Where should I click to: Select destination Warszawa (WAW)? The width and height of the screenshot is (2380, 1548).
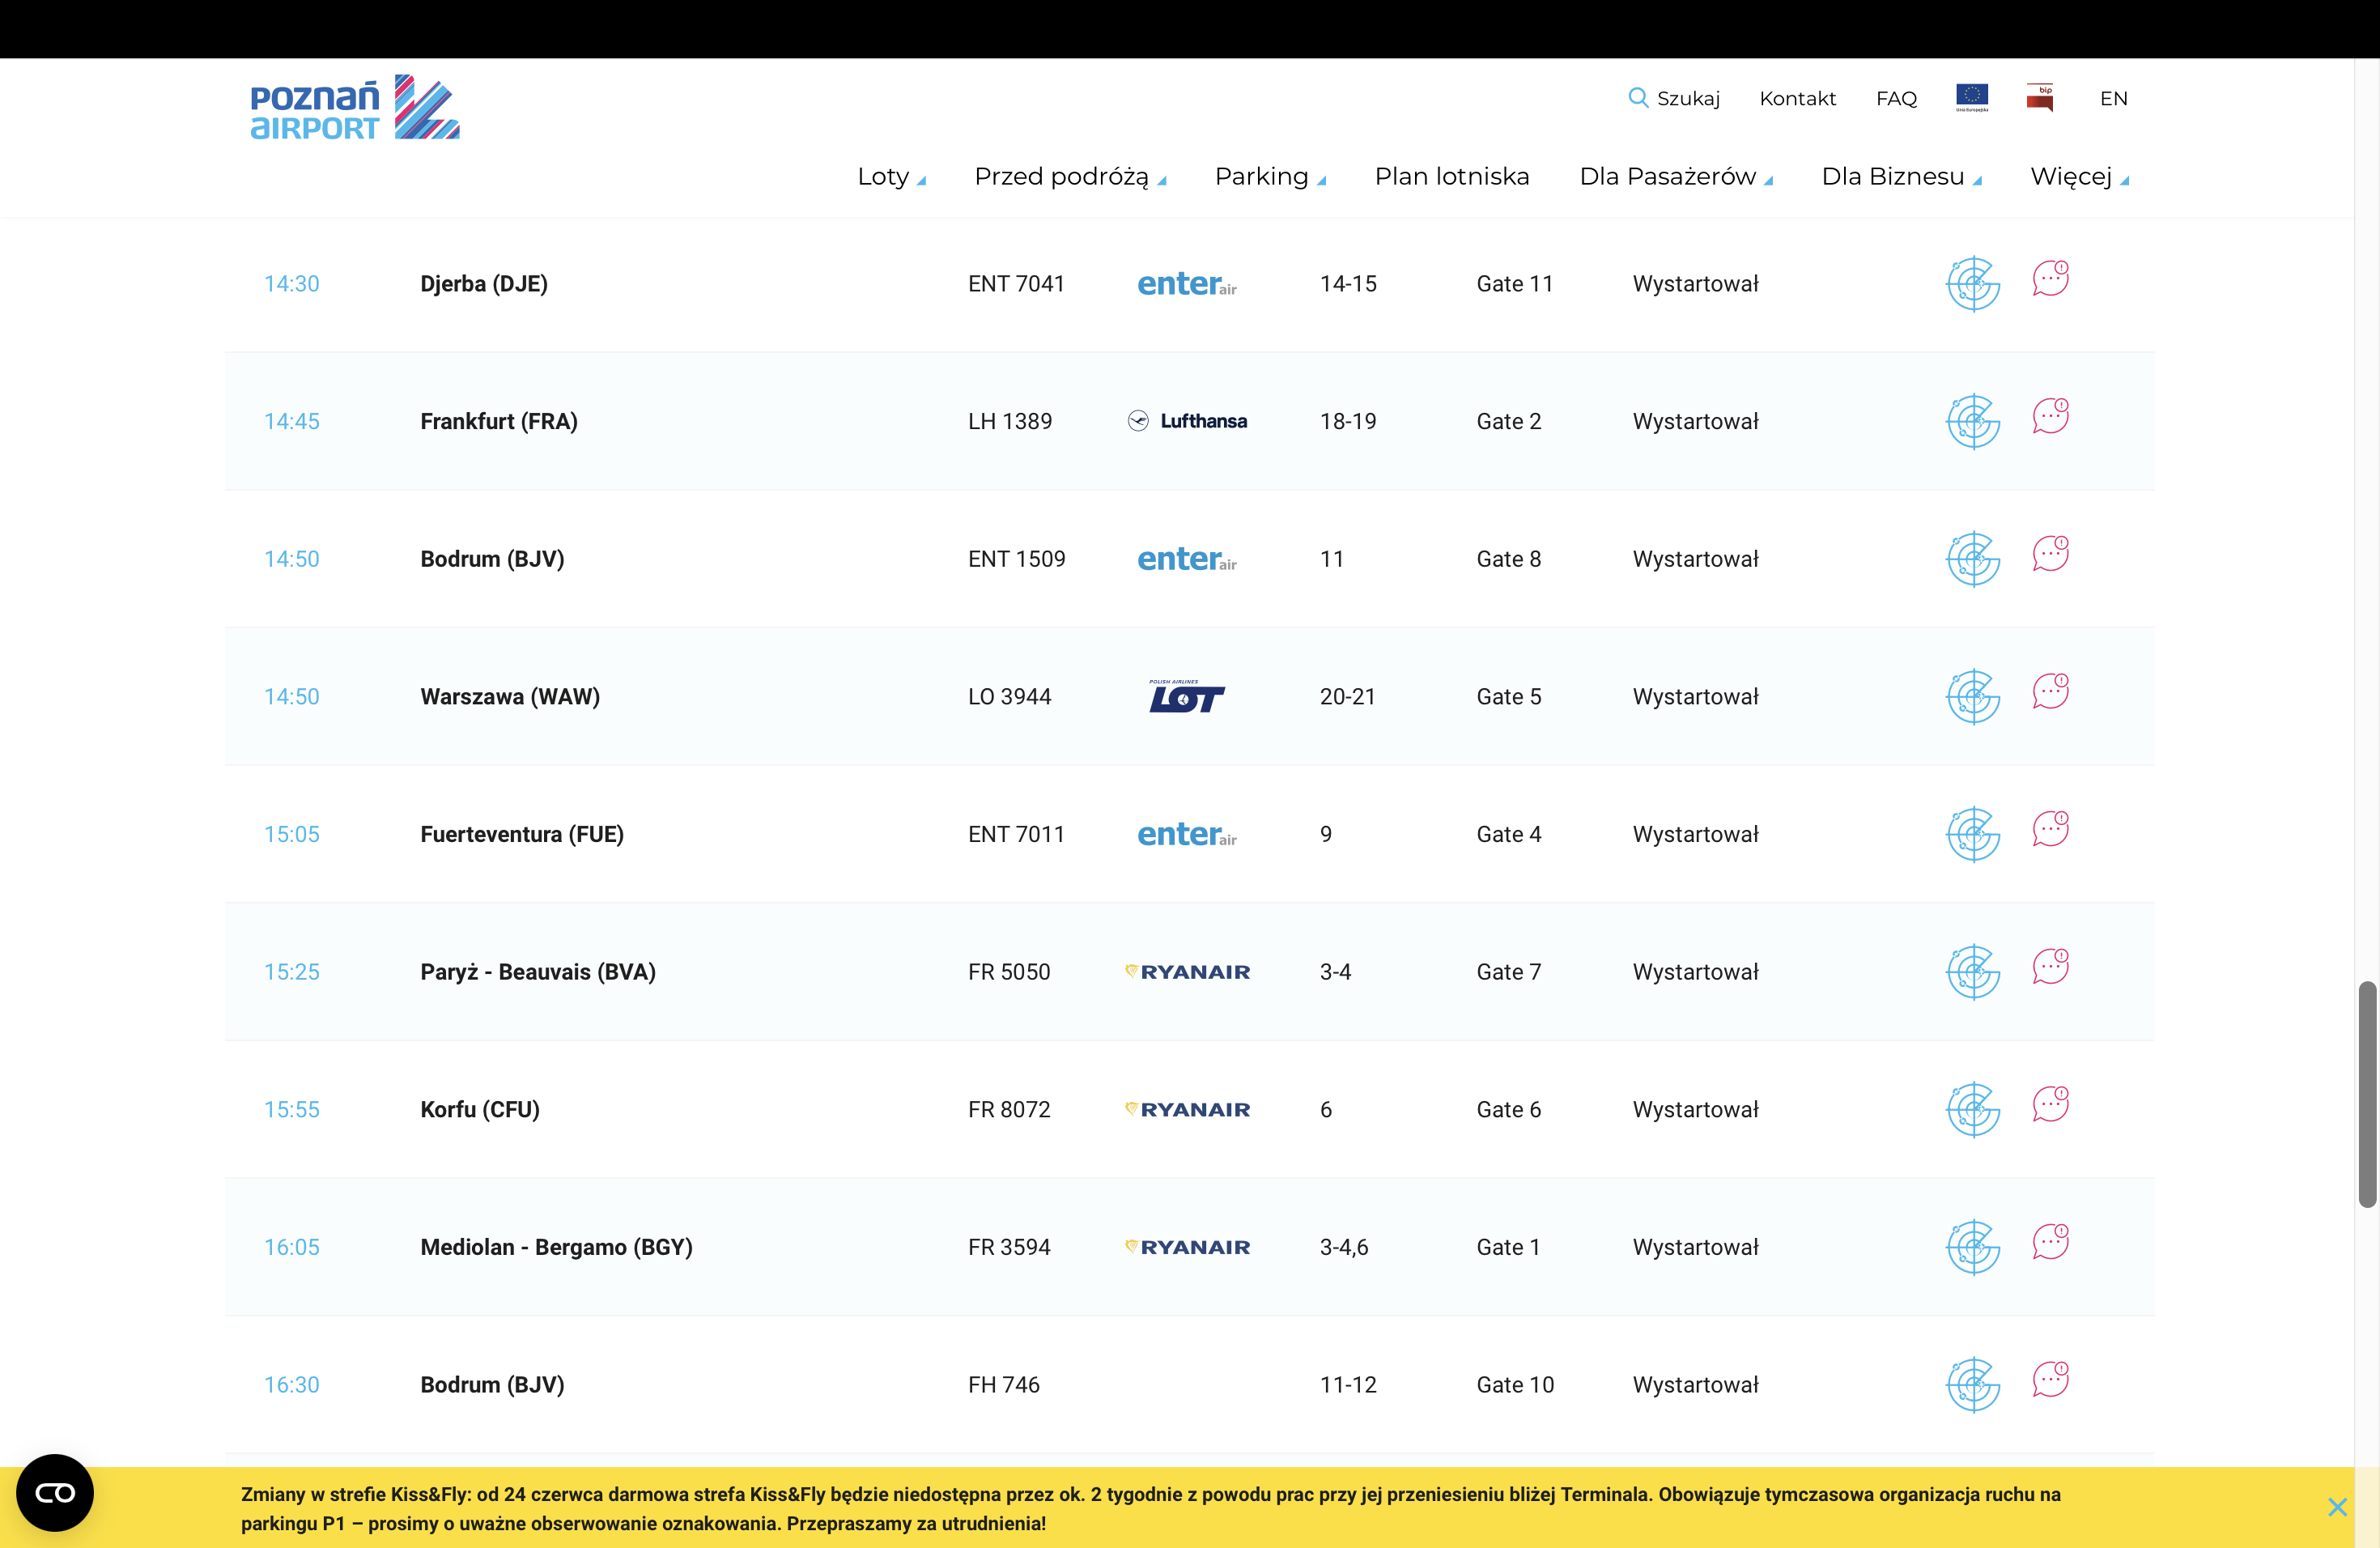[510, 697]
